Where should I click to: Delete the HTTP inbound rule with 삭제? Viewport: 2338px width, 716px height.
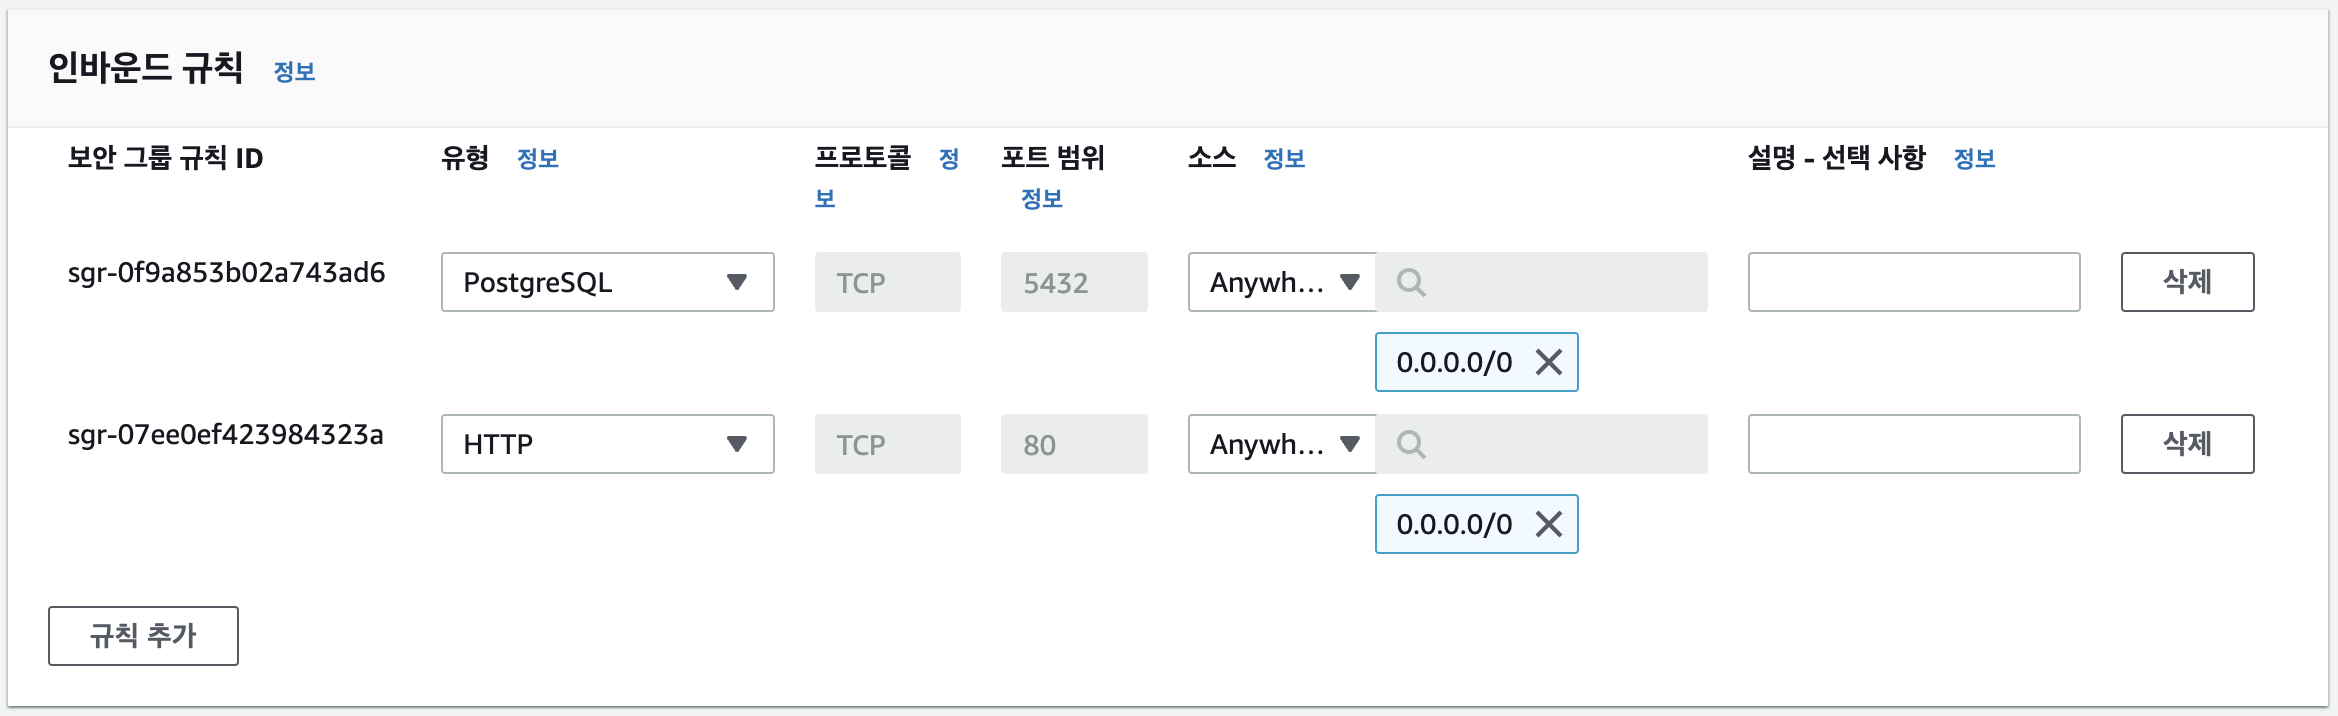[x=2187, y=444]
